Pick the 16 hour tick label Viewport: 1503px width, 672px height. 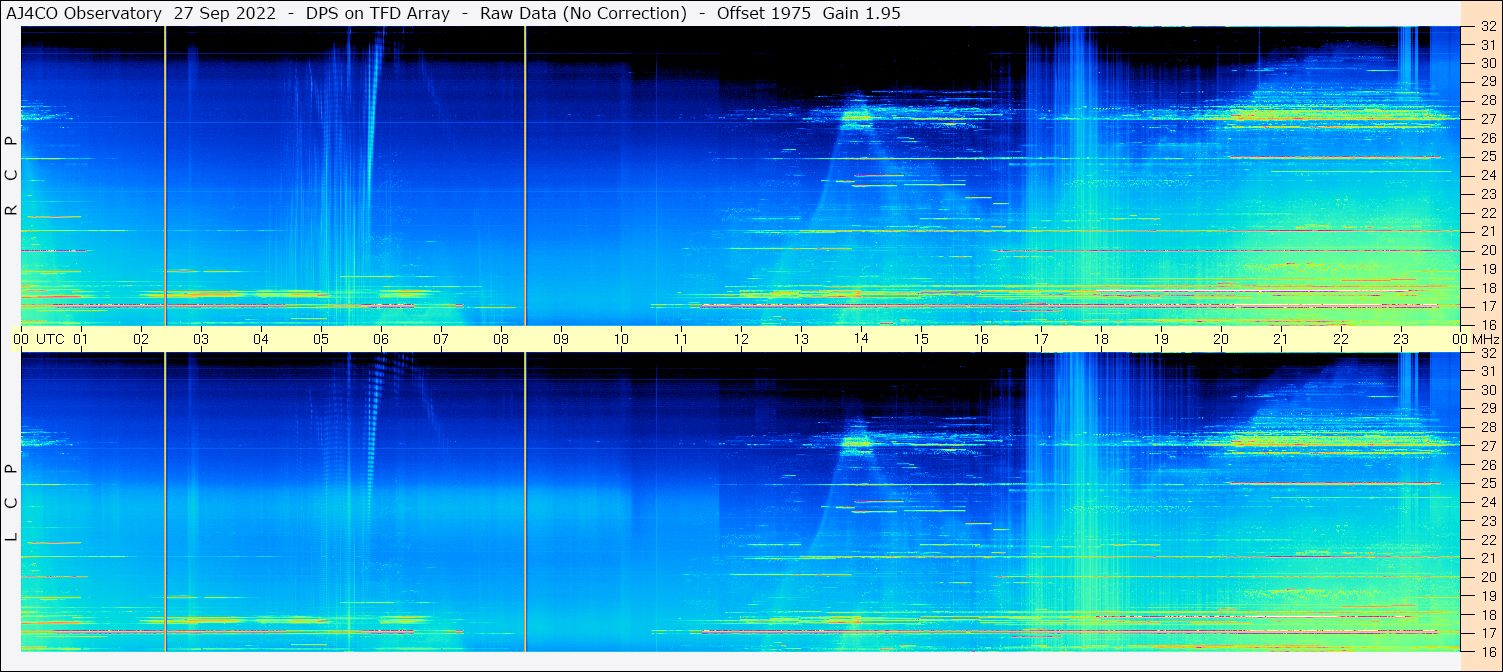coord(981,339)
